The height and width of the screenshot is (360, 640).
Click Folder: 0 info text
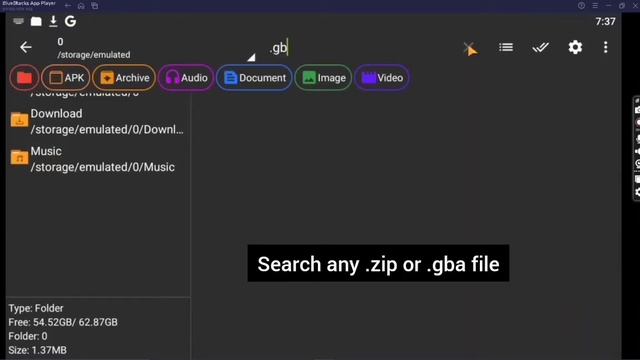tap(28, 336)
